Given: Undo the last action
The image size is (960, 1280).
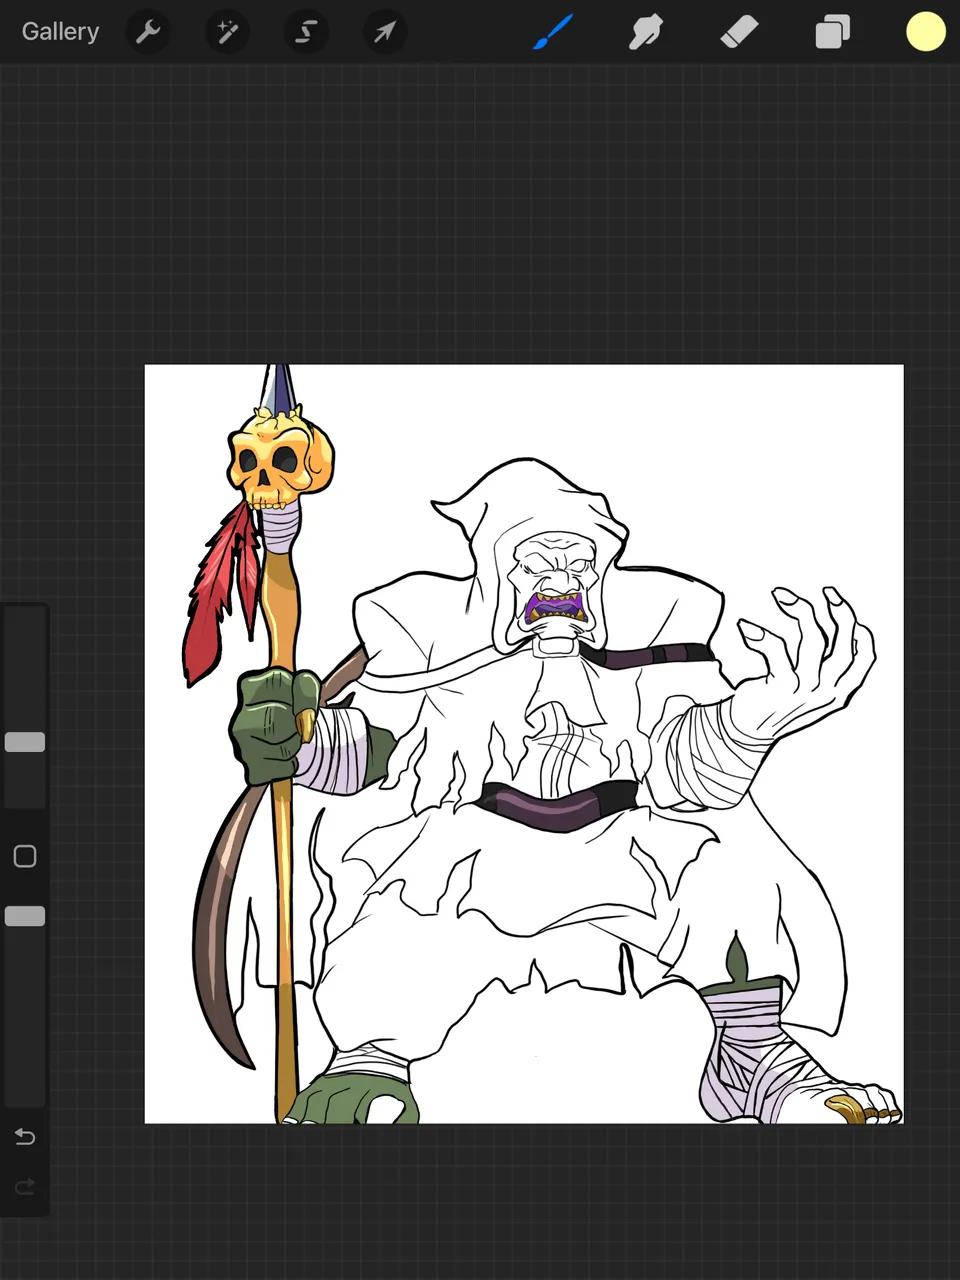Looking at the screenshot, I should (x=25, y=1137).
